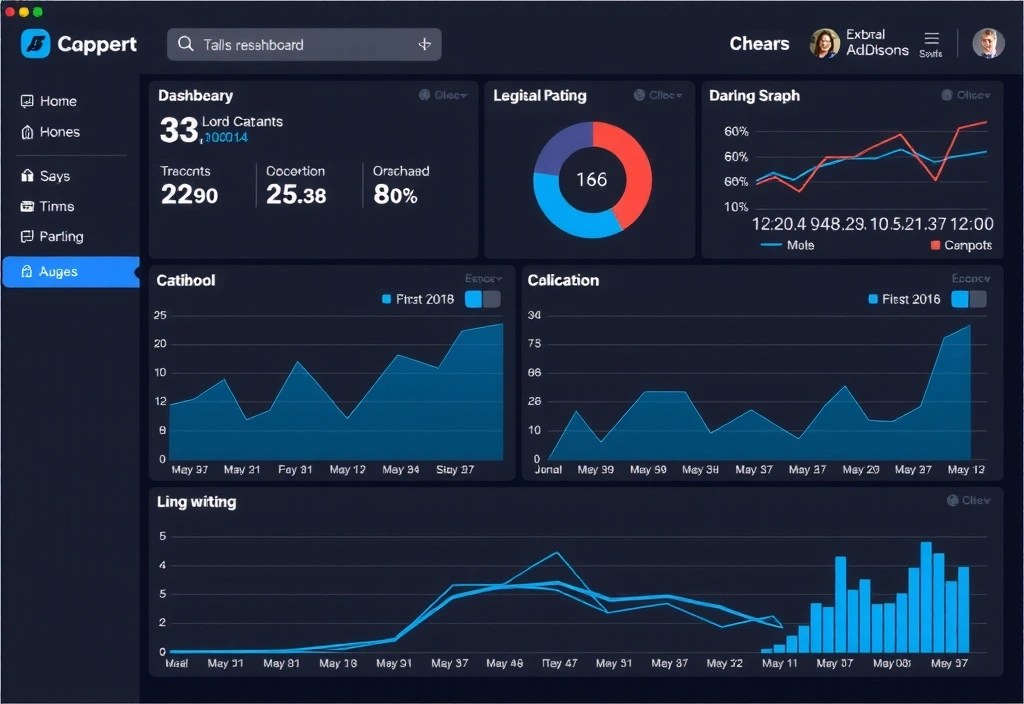Image resolution: width=1024 pixels, height=704 pixels.
Task: Click inside the Talls reshdoard search field
Action: [x=290, y=44]
